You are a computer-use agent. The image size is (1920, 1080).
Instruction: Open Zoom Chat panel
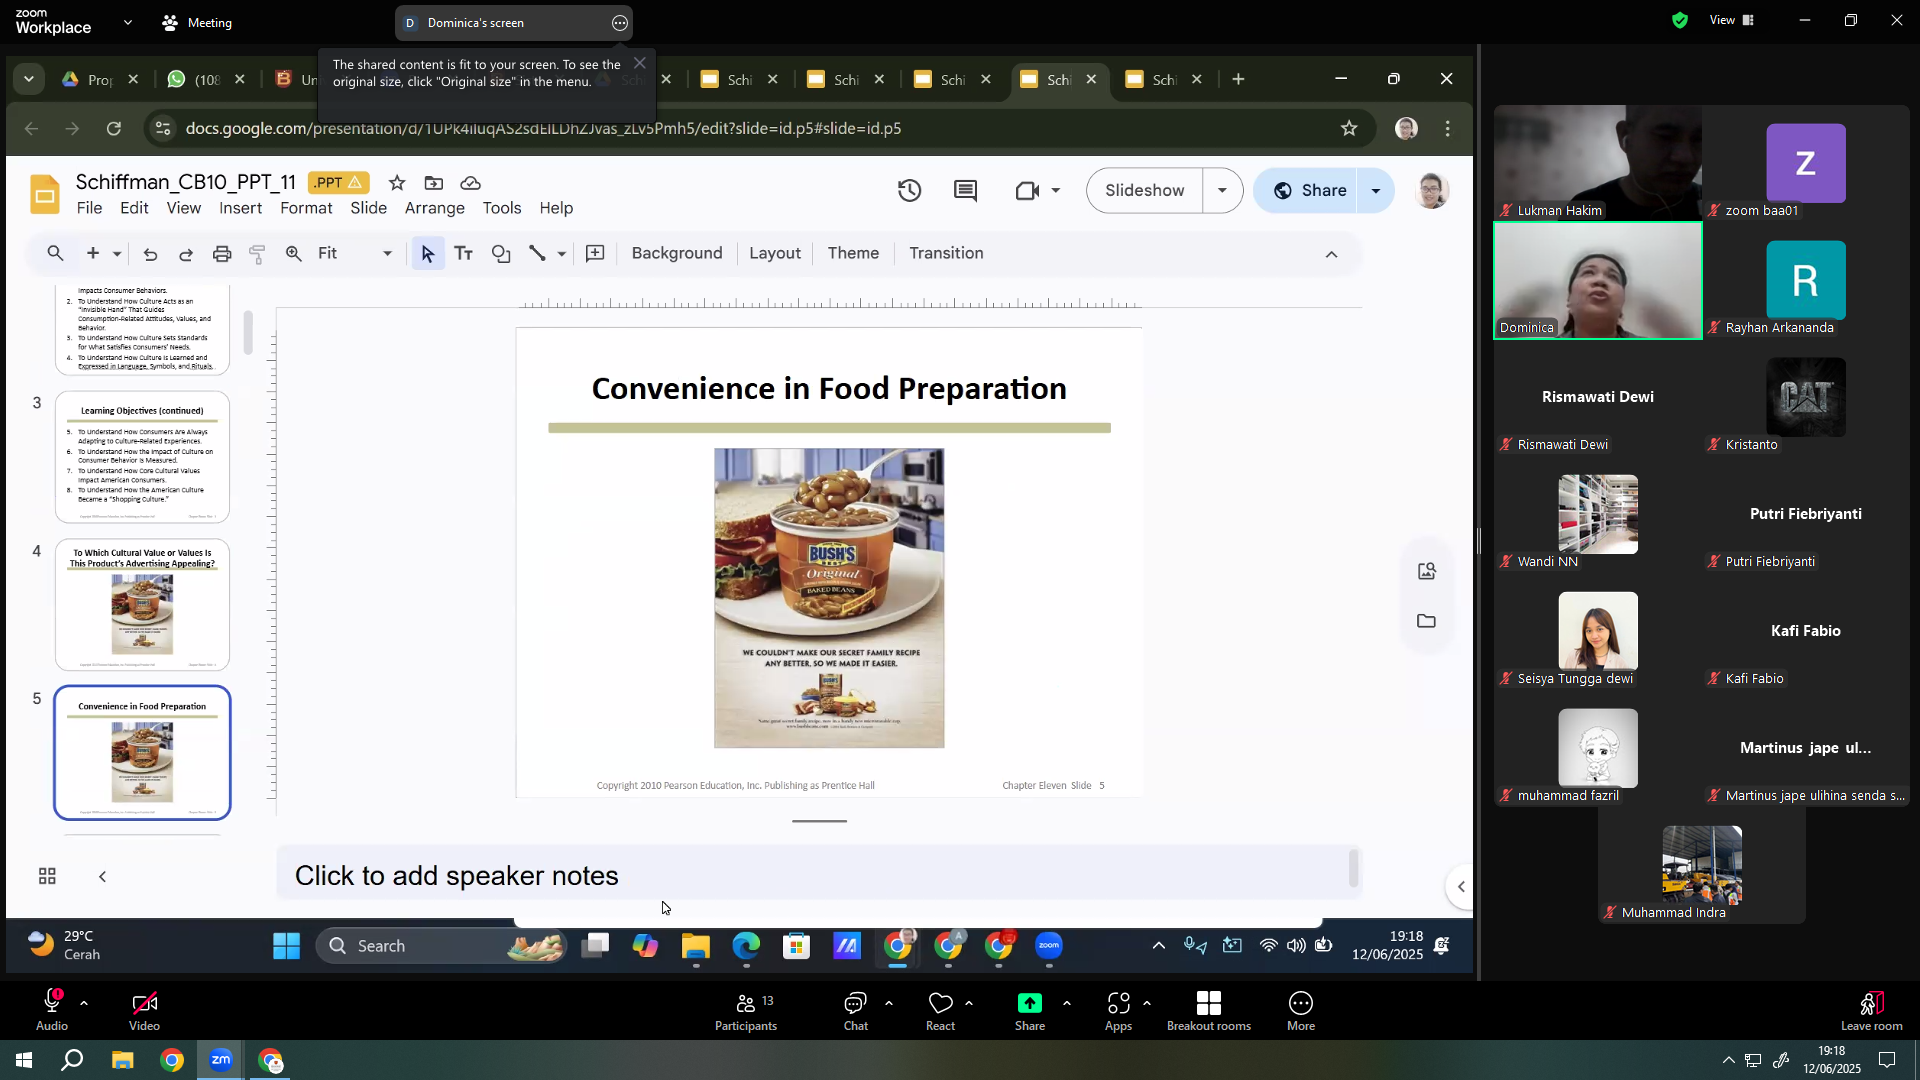click(x=856, y=1012)
